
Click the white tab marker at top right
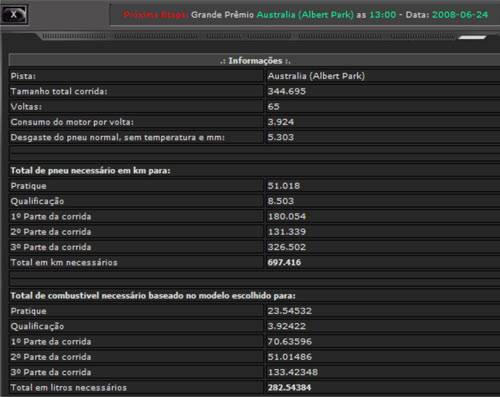click(x=472, y=37)
